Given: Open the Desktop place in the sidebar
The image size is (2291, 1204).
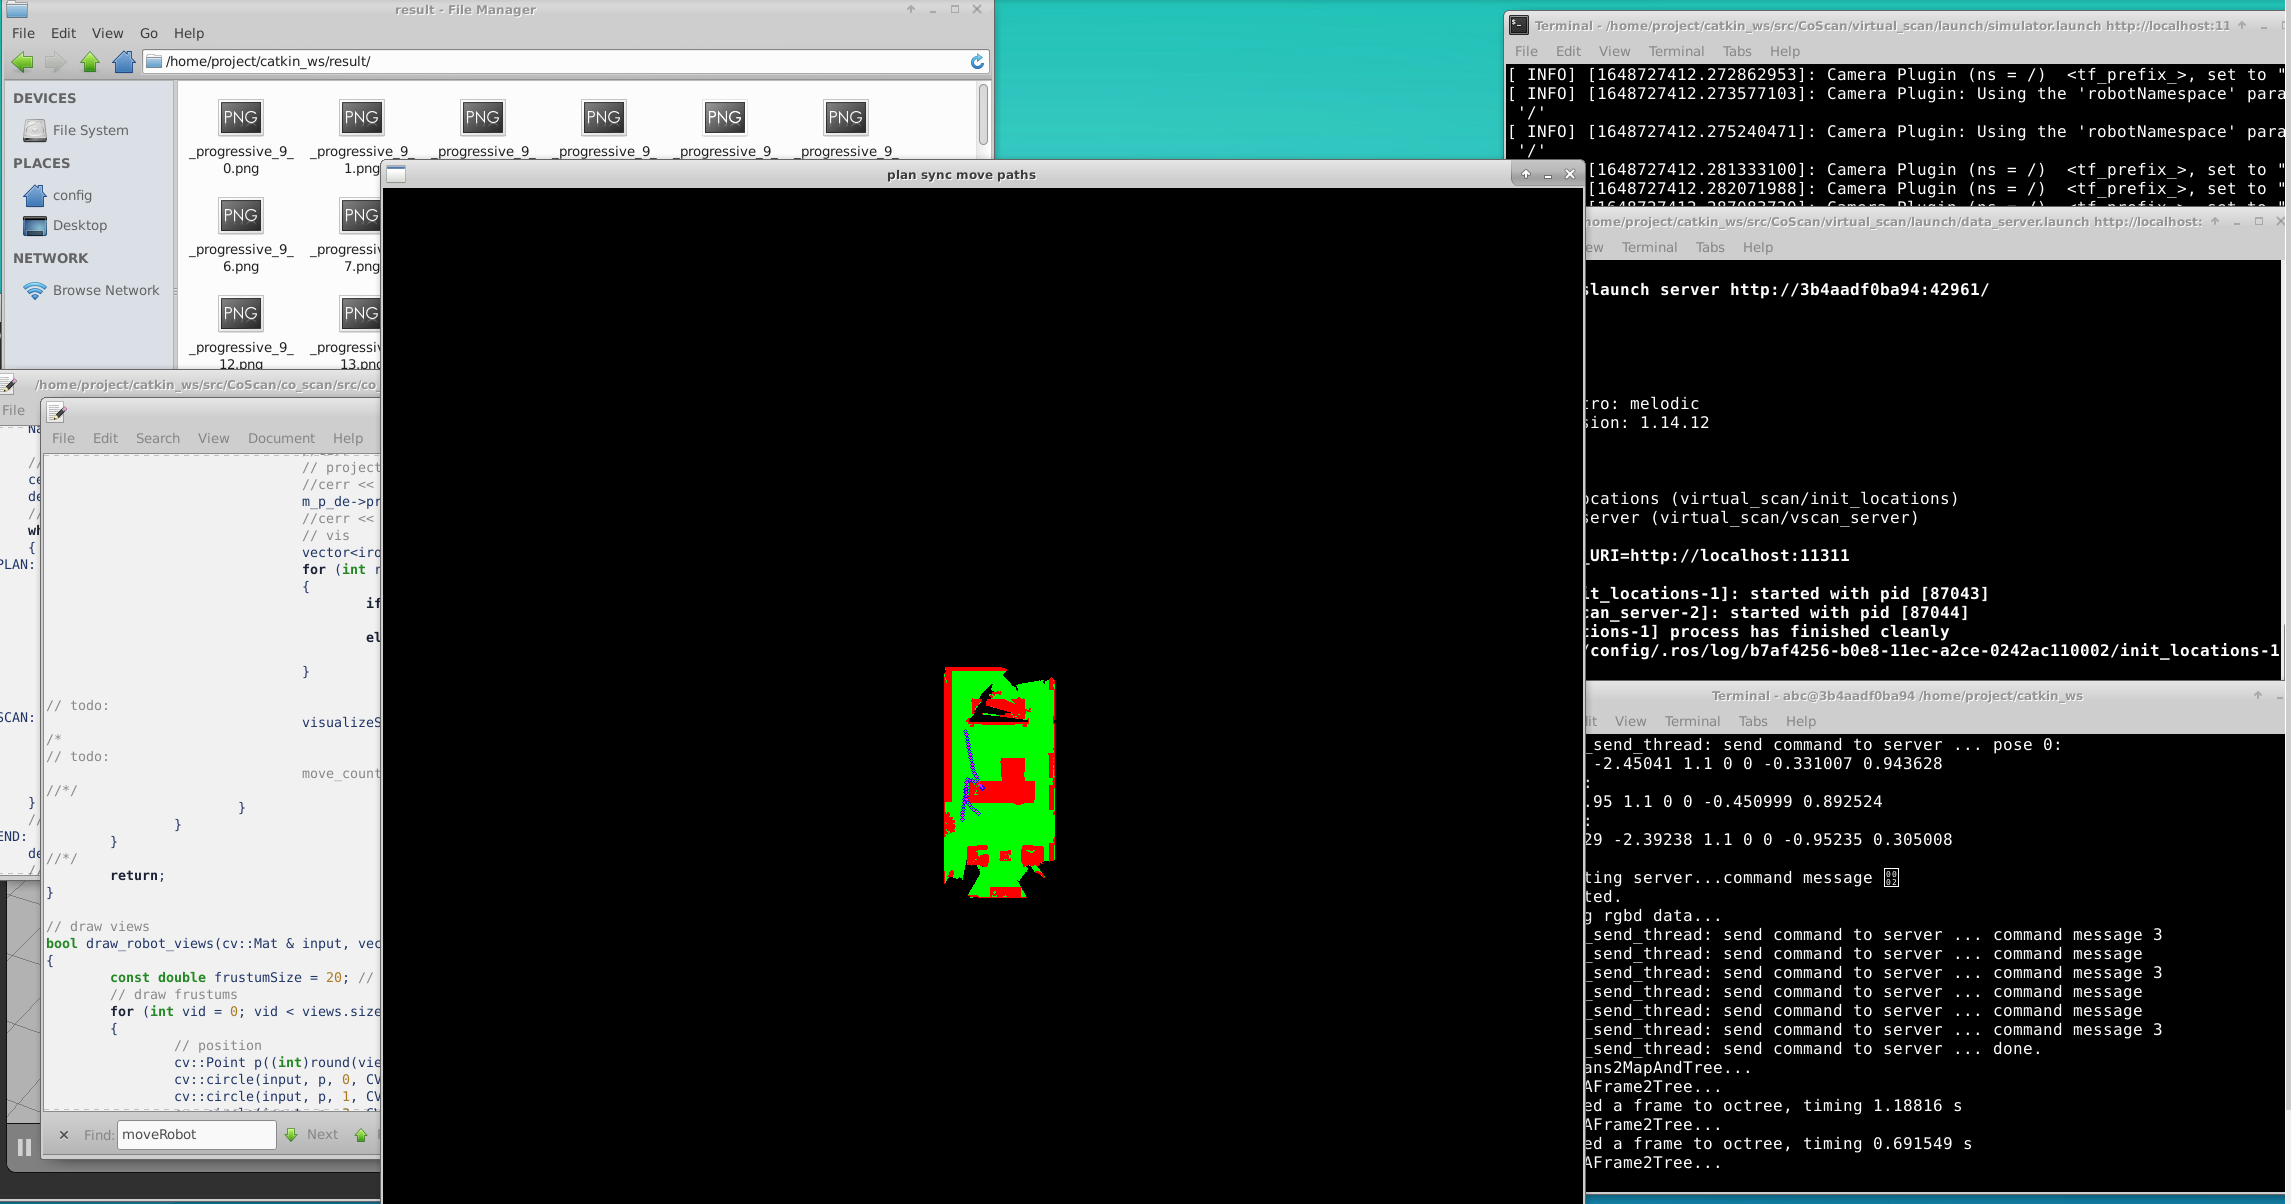Looking at the screenshot, I should point(78,225).
